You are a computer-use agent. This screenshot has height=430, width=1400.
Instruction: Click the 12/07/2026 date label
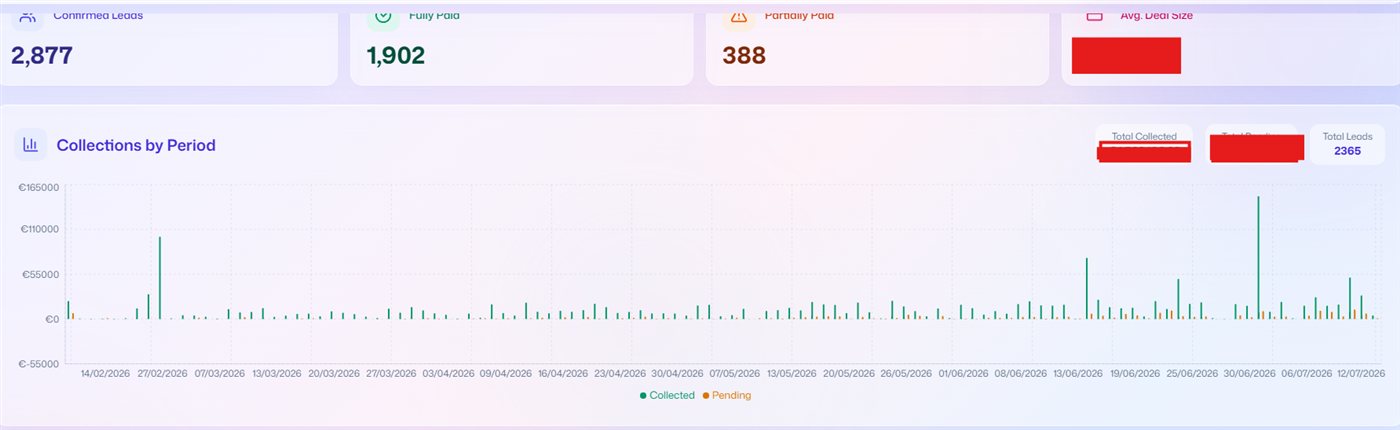pos(1362,373)
